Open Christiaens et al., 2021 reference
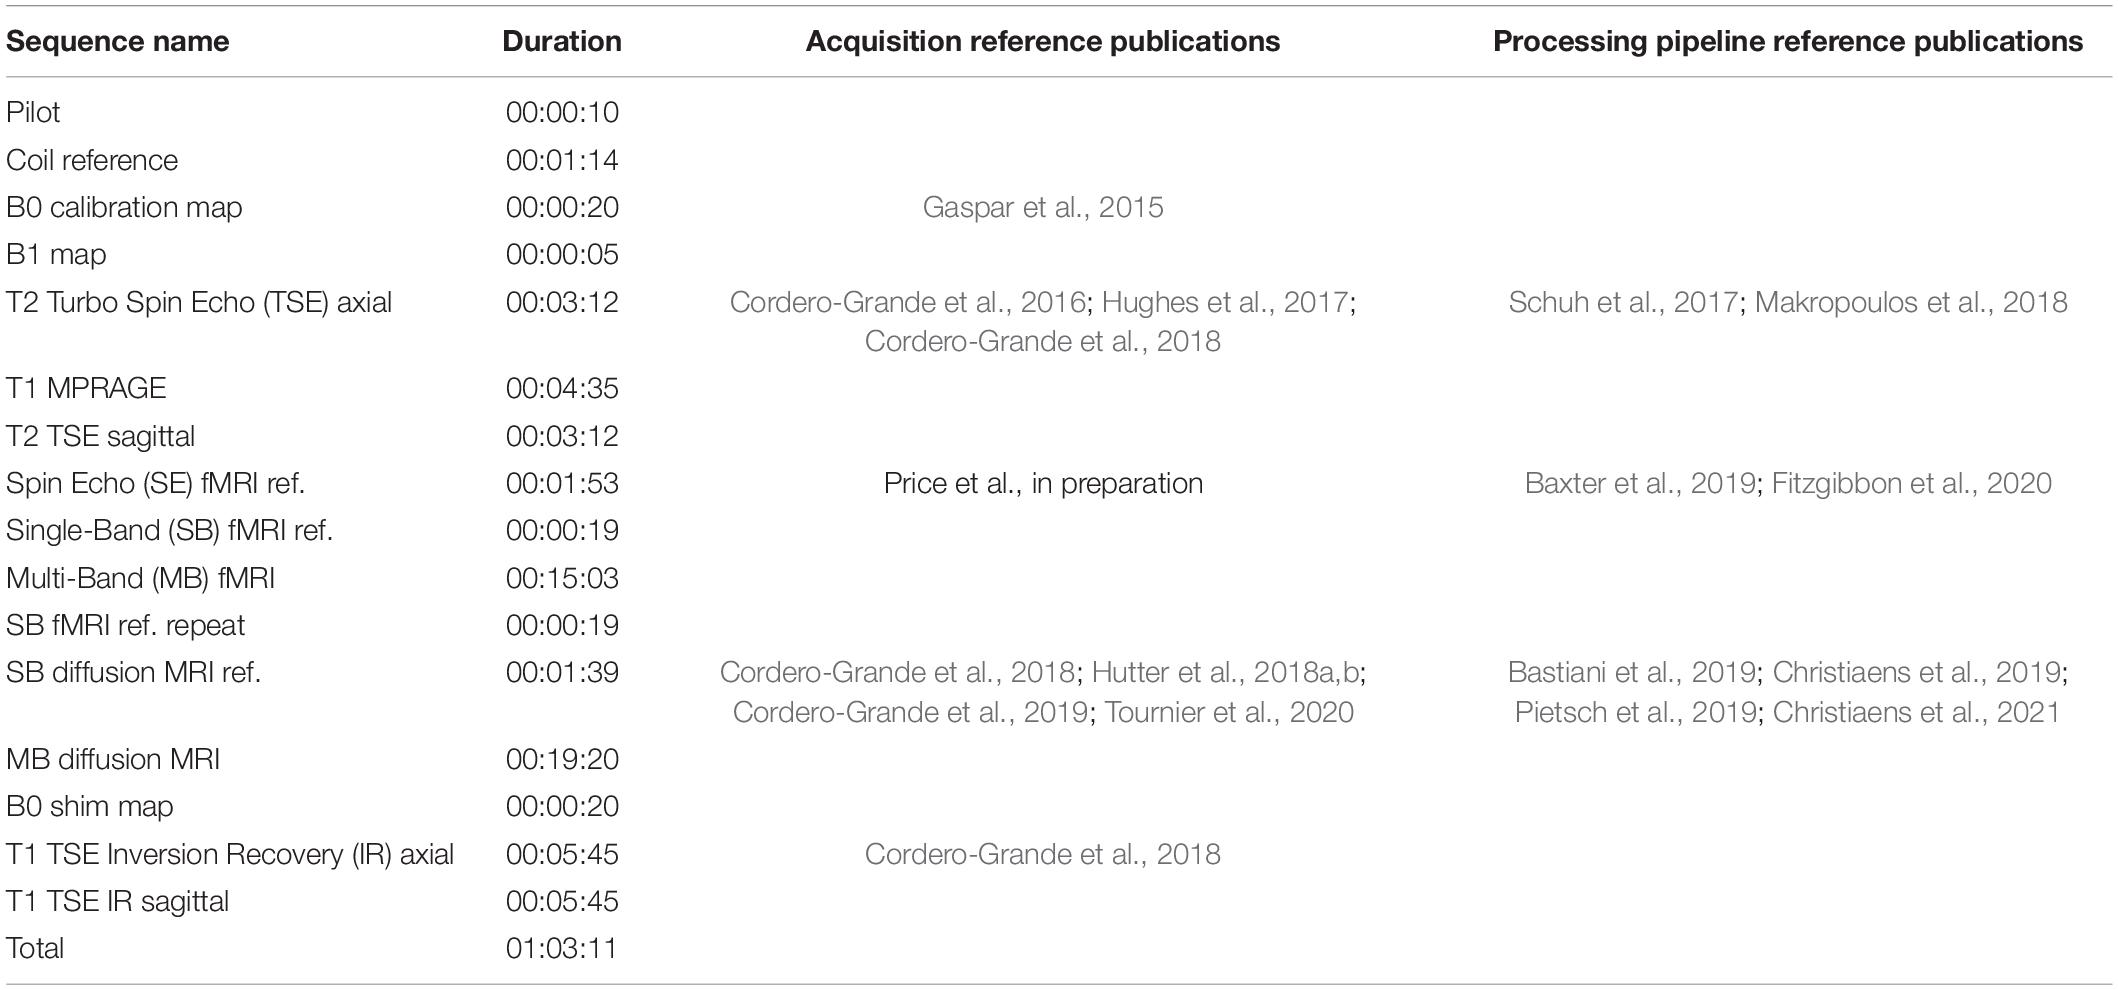Image resolution: width=2118 pixels, height=990 pixels. click(x=1916, y=712)
